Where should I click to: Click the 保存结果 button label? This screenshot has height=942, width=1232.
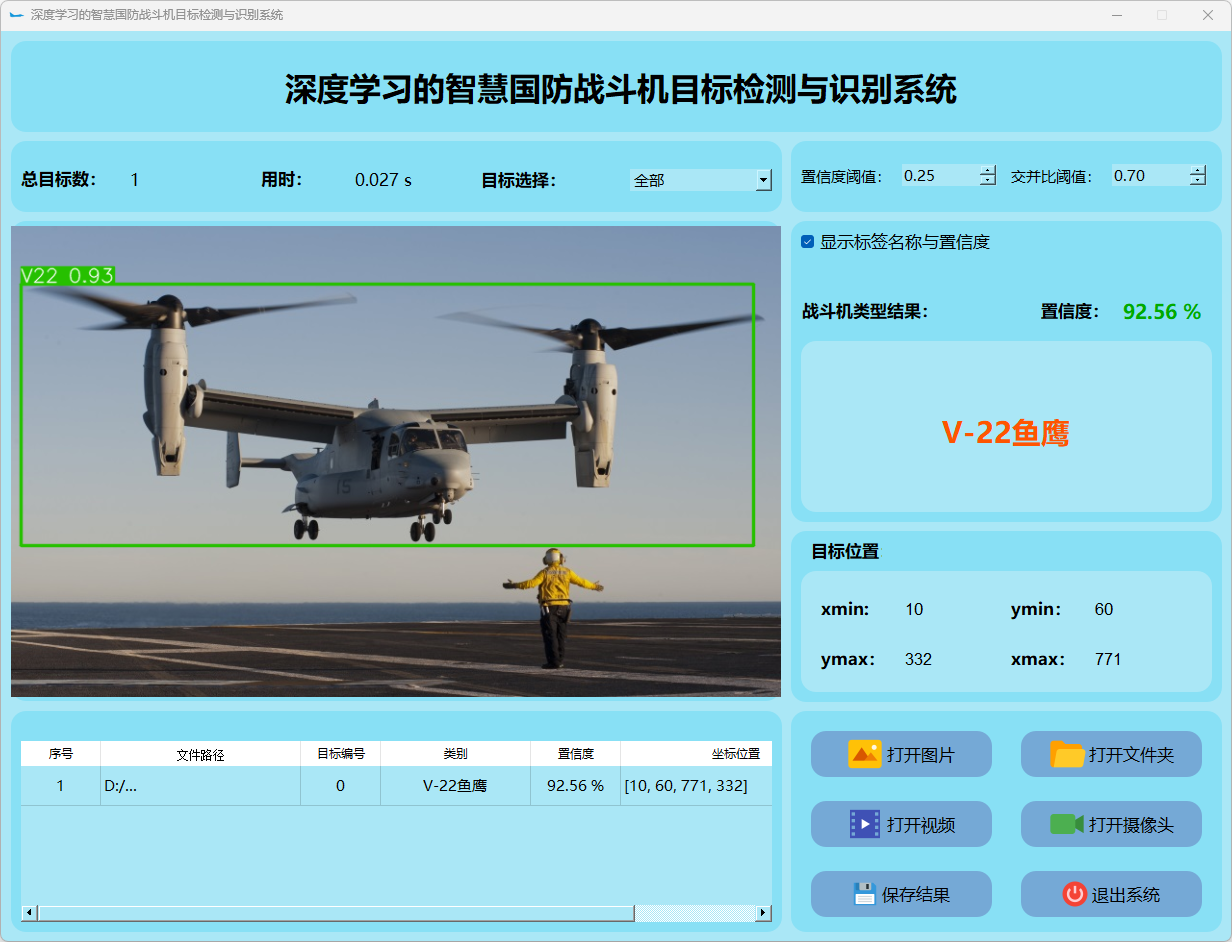(x=916, y=895)
